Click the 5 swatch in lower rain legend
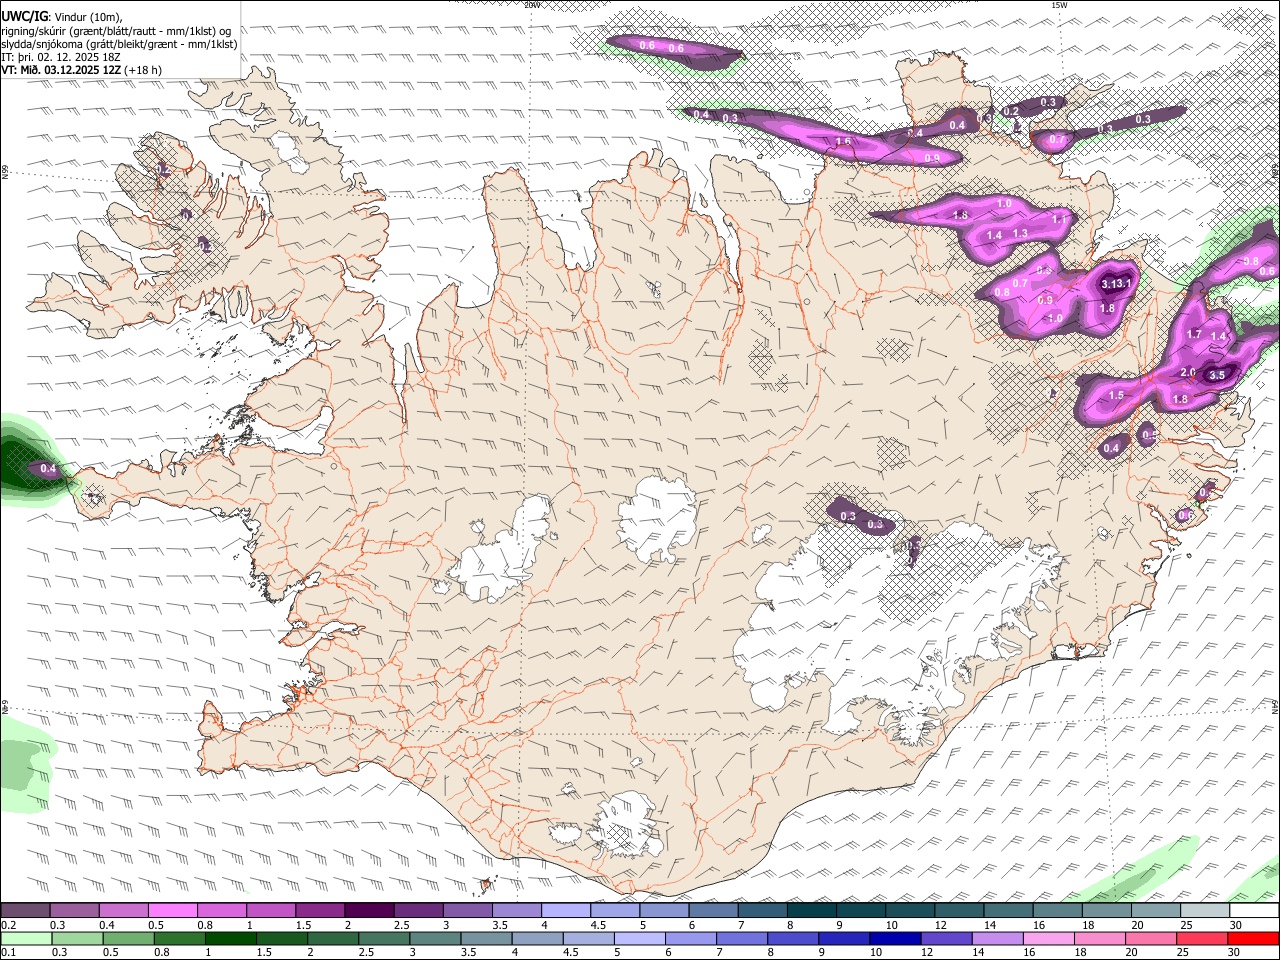Viewport: 1280px width, 960px height. click(x=638, y=938)
